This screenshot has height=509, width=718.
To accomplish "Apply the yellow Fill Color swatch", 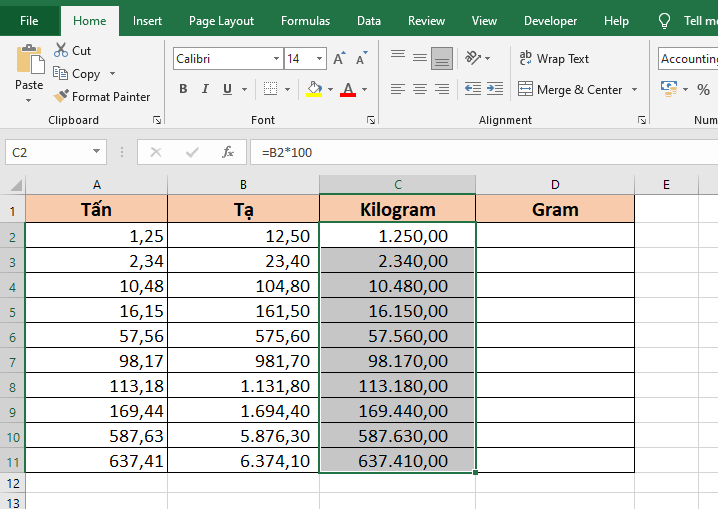I will [x=314, y=89].
